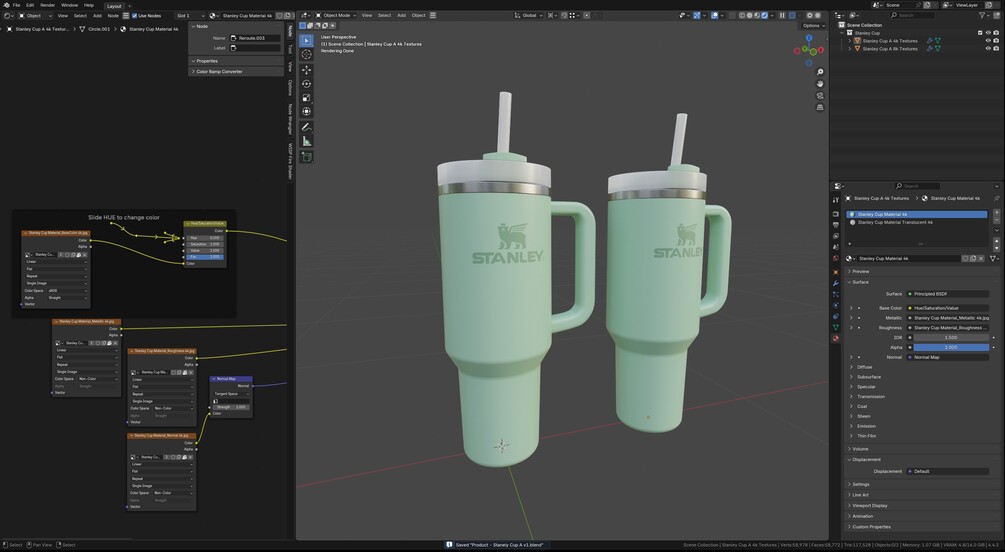The height and width of the screenshot is (552, 1005).
Task: Uncheck the Stanley Cup collection checkbox
Action: (x=981, y=33)
